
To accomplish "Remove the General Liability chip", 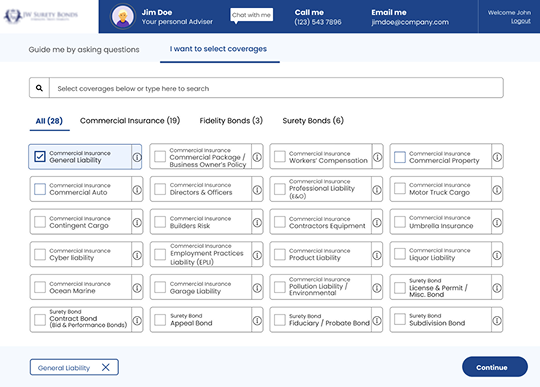I will coord(106,367).
